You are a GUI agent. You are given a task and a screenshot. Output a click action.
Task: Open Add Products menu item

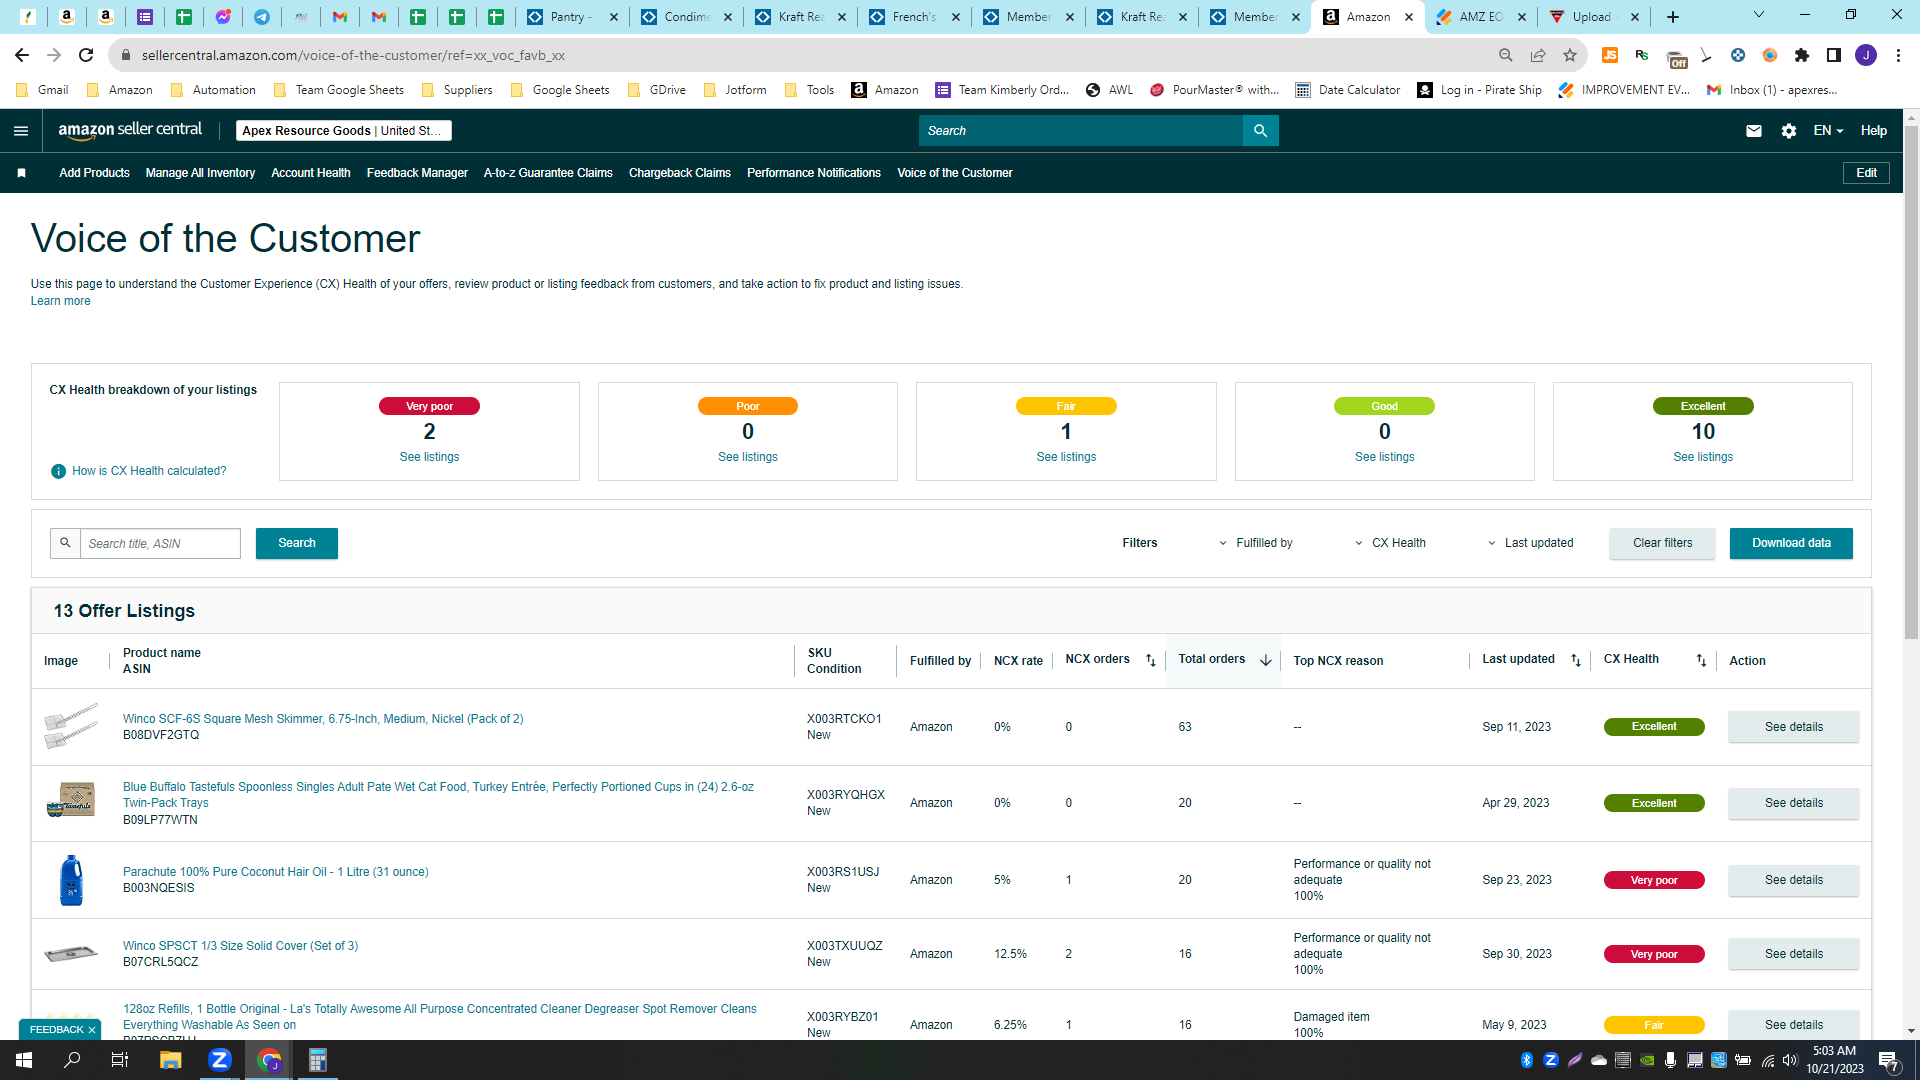pos(94,173)
